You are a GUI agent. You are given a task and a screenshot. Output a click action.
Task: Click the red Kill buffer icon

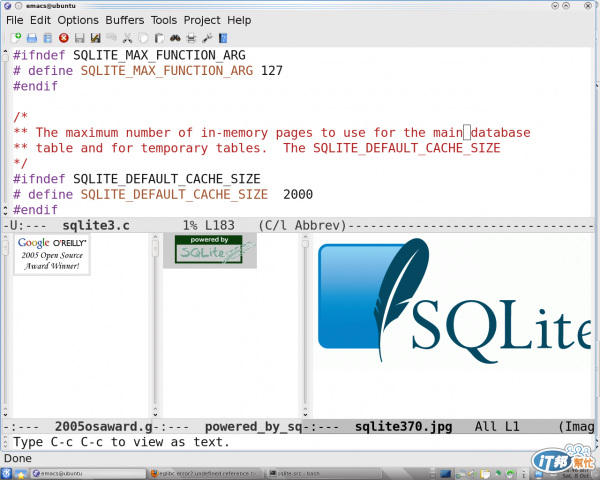[x=64, y=38]
